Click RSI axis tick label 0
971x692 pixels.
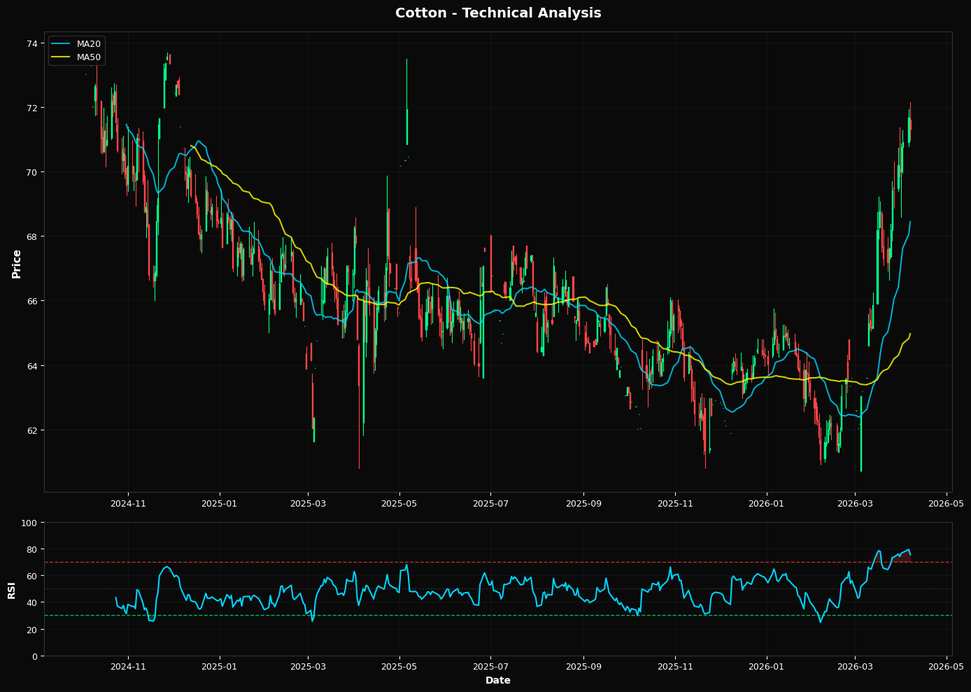click(37, 656)
